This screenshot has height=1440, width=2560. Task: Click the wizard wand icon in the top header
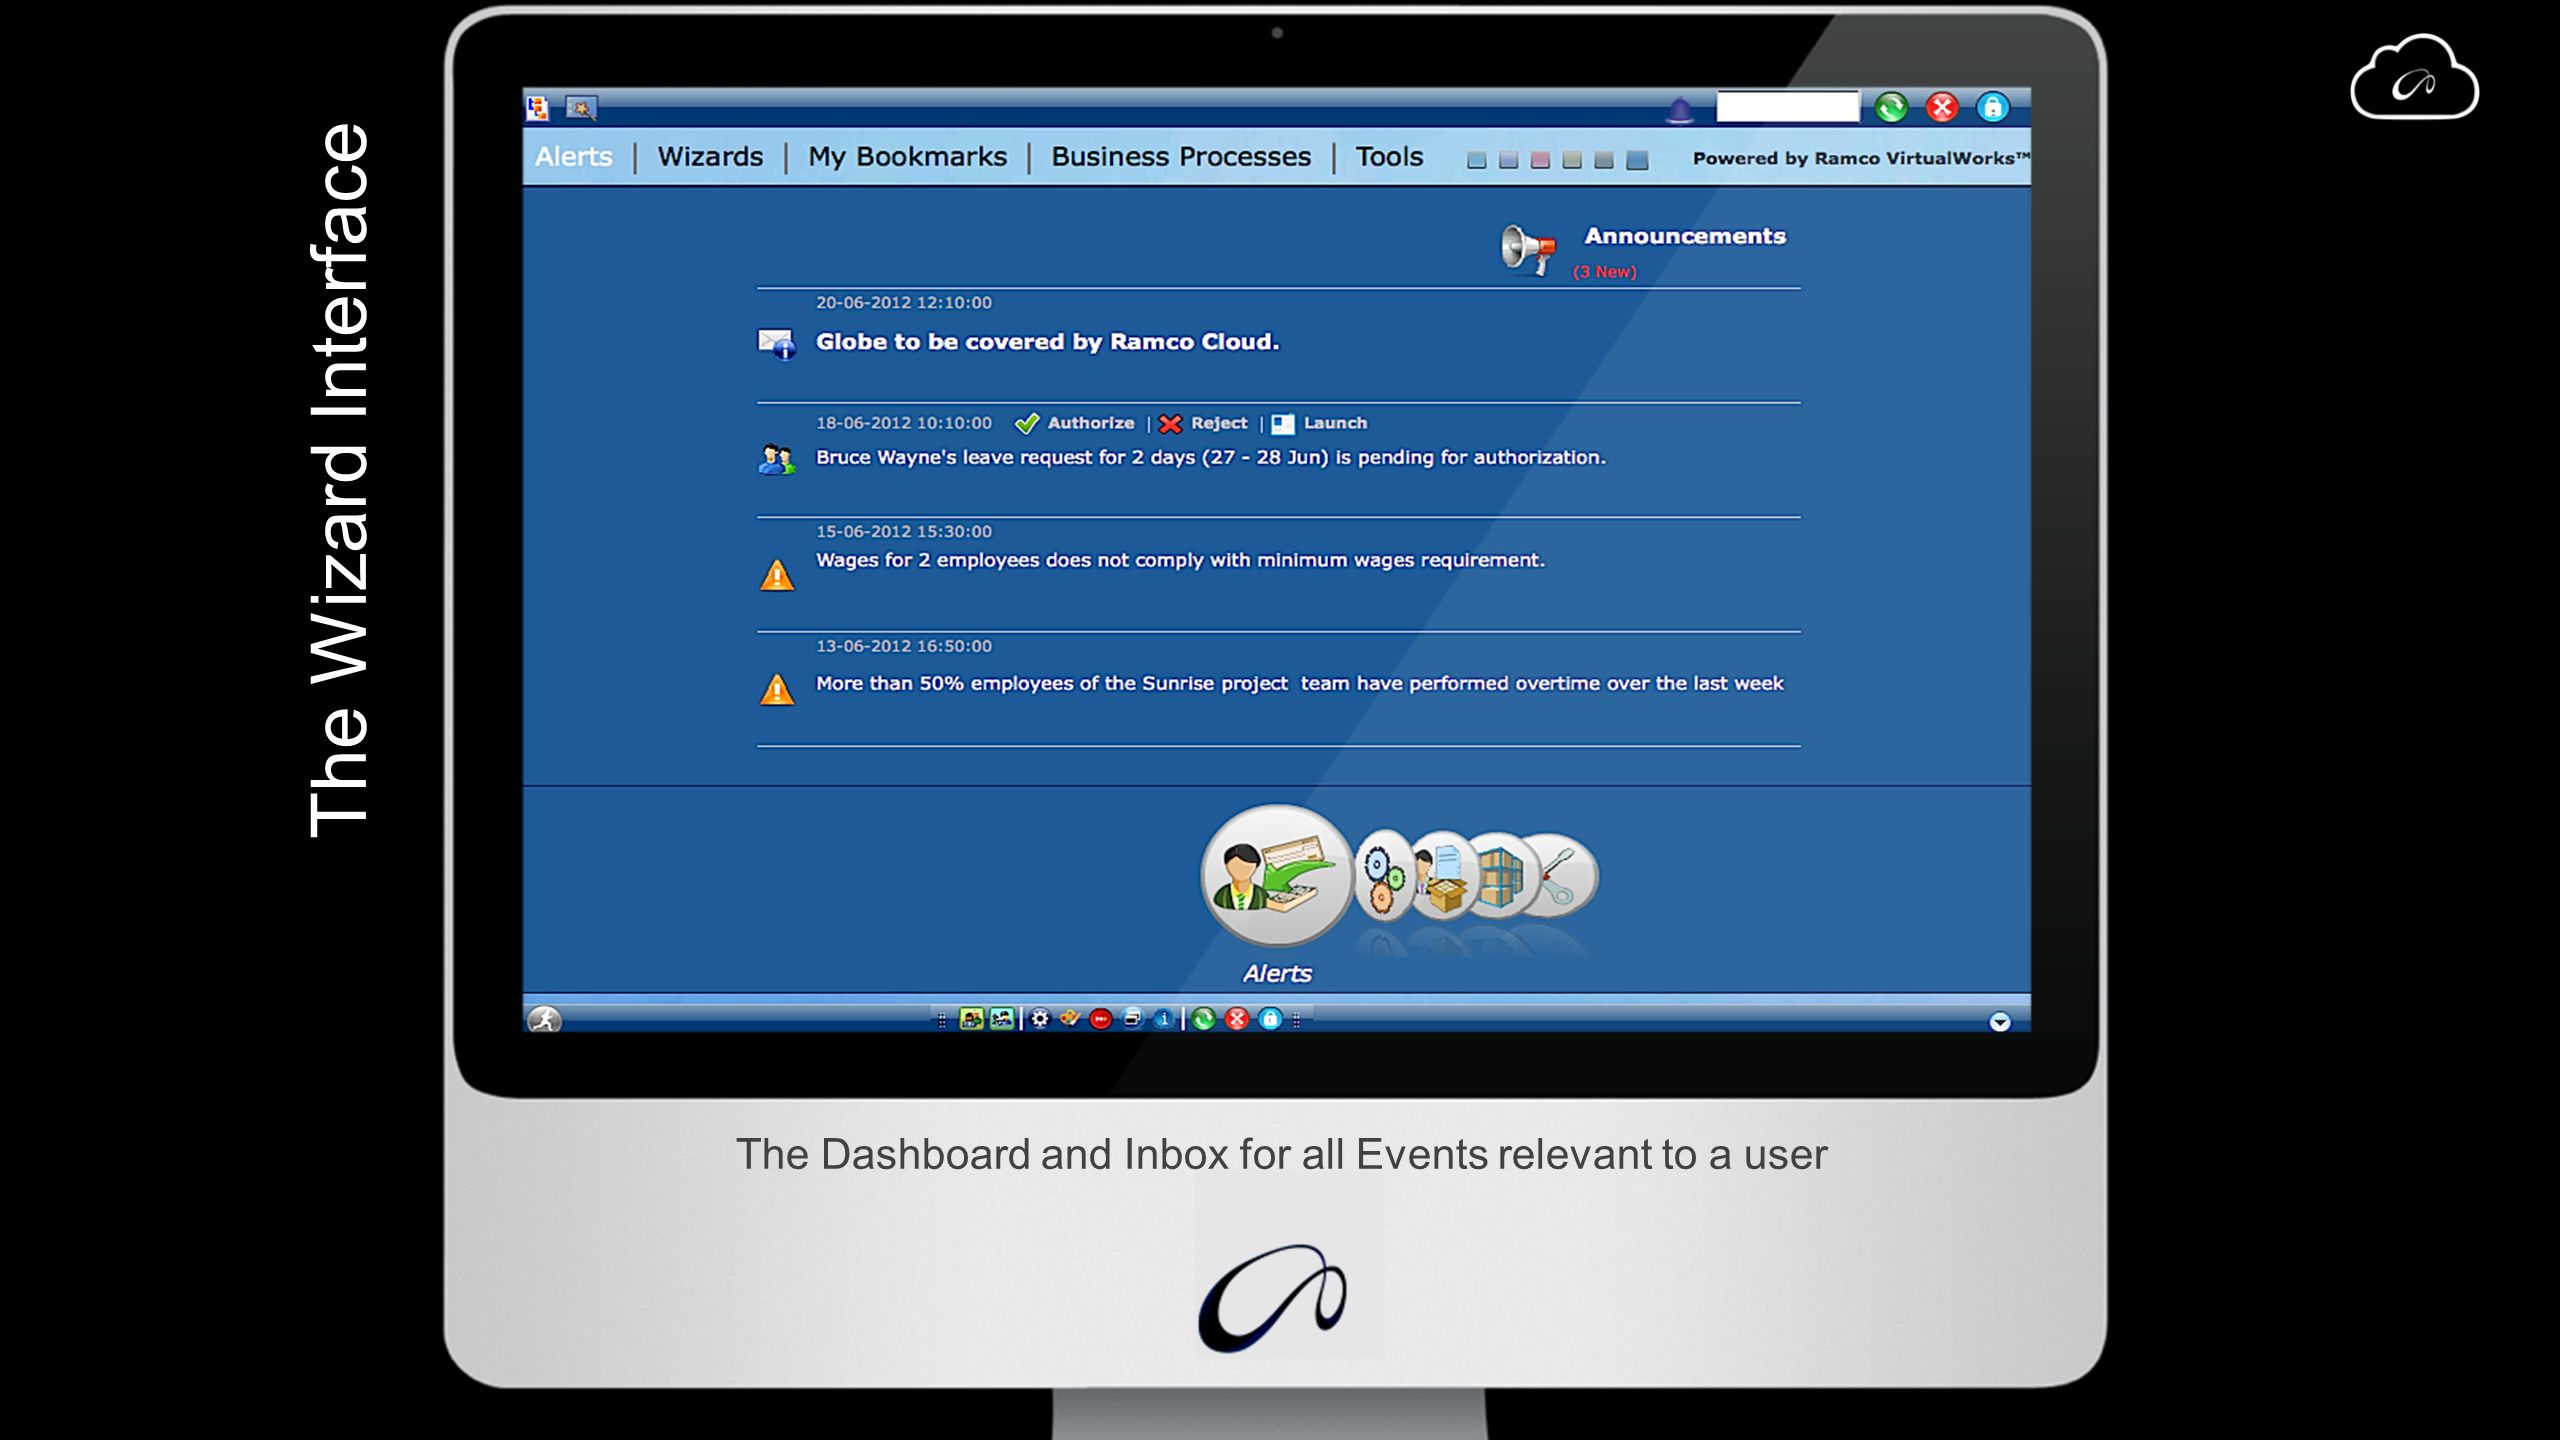(581, 108)
